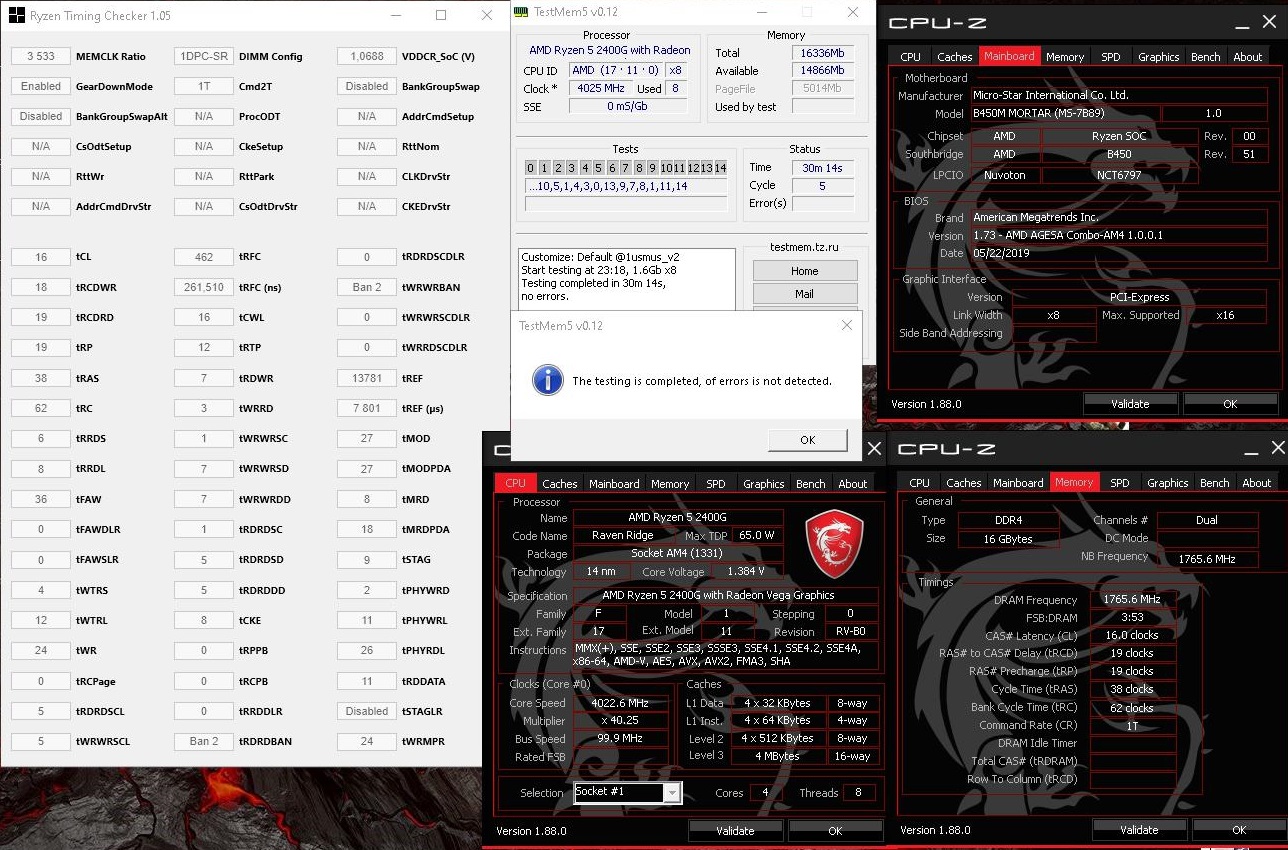
Task: Close the CPU-Z Memory window
Action: click(1277, 448)
